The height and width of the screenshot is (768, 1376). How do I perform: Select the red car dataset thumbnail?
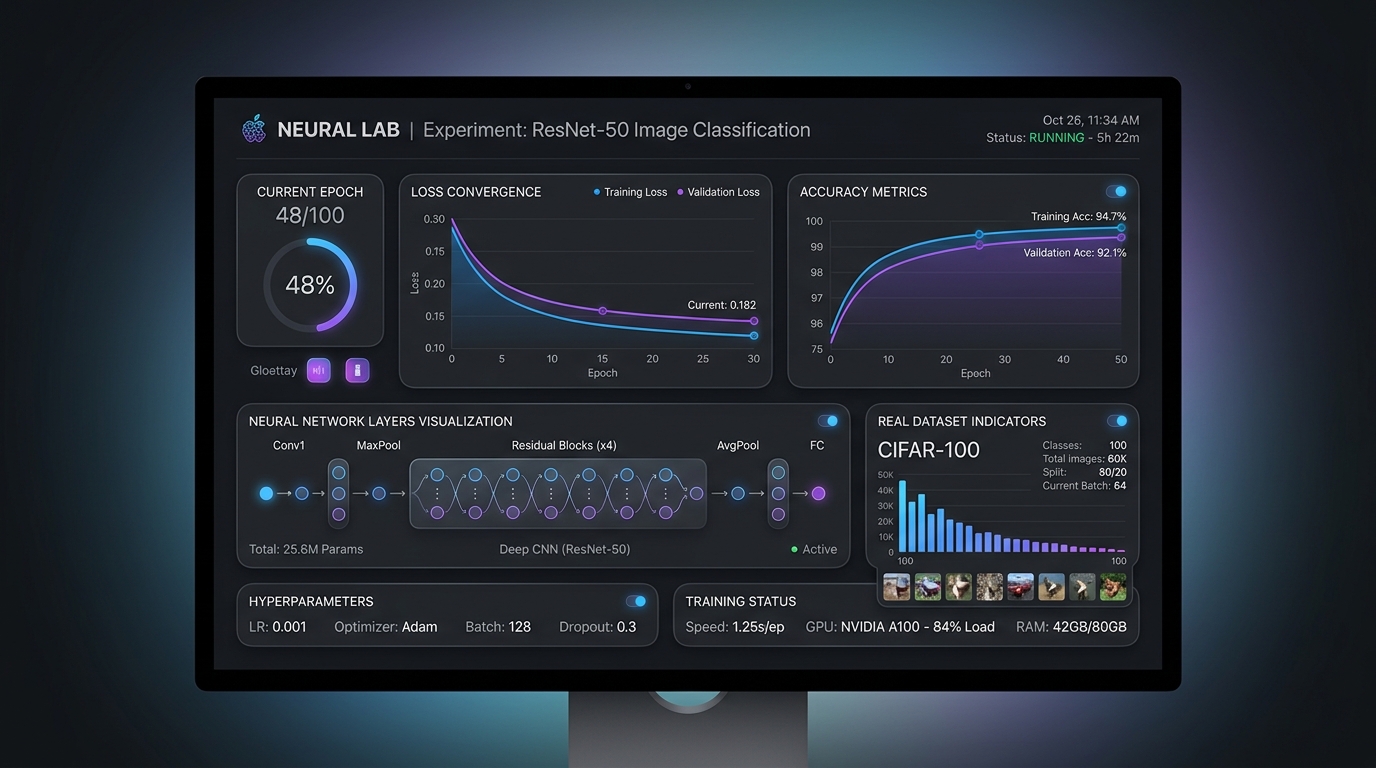1020,586
